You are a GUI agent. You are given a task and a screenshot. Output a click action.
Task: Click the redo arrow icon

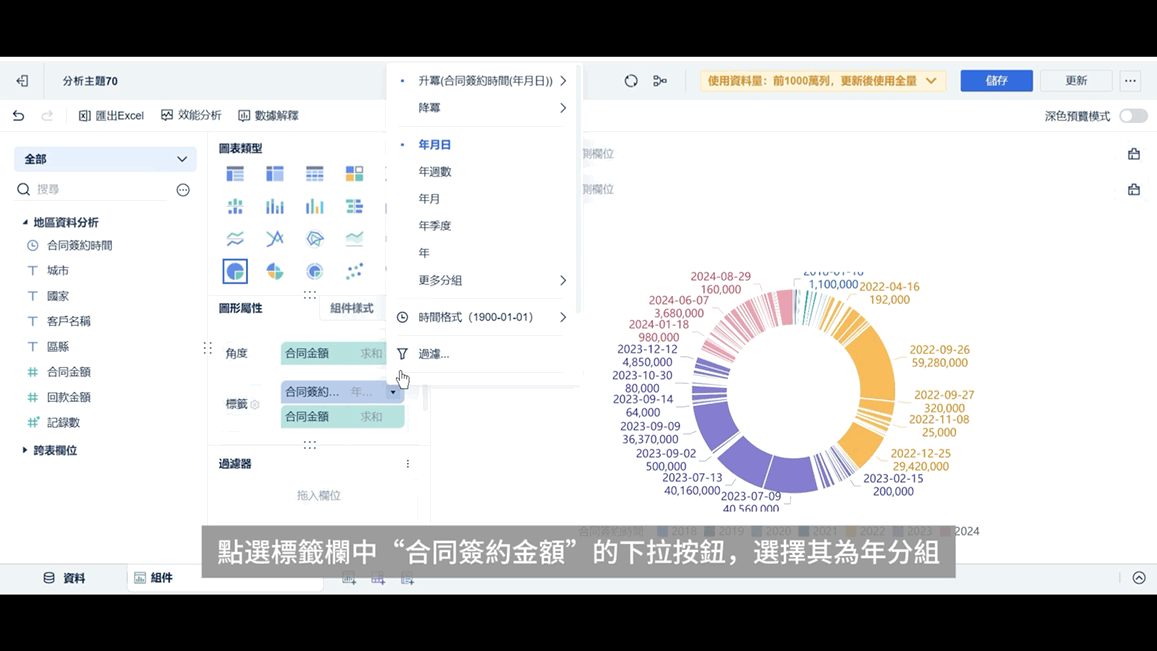47,116
